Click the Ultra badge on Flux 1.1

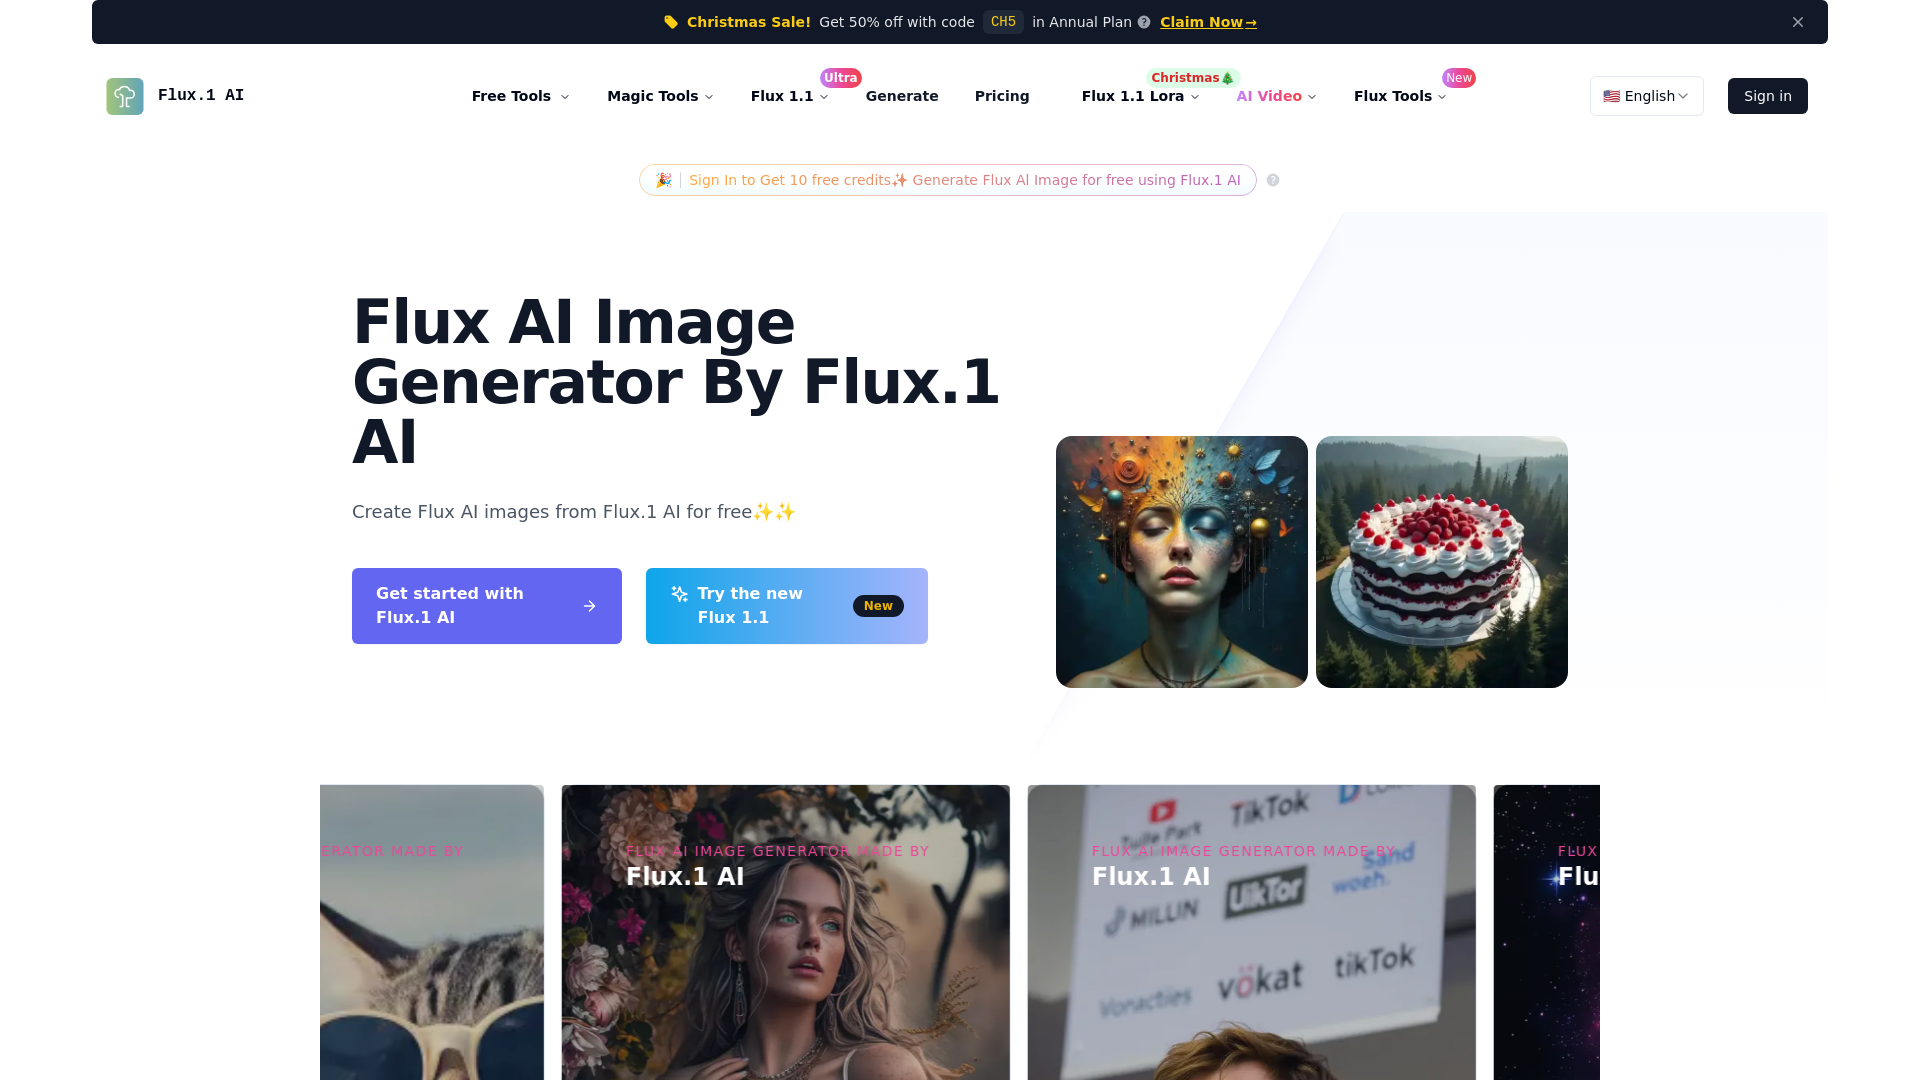[839, 76]
